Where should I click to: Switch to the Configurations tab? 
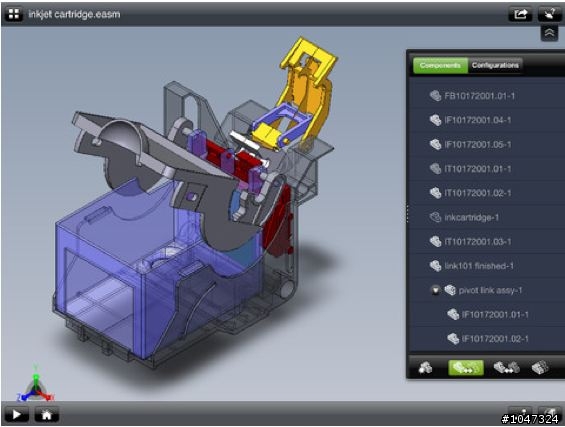click(495, 65)
